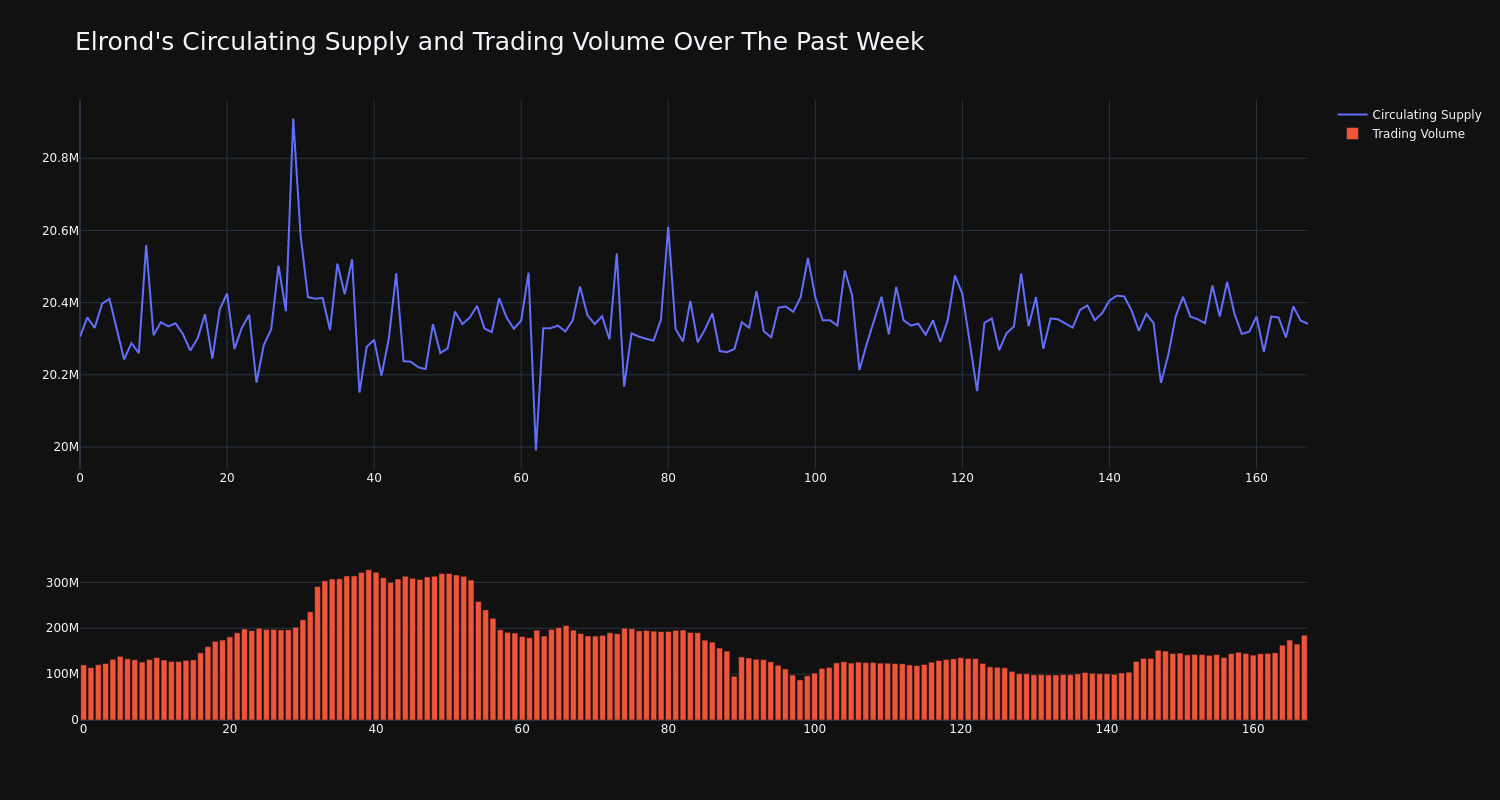Click the 20.6M y-axis label
1500x800 pixels.
pyautogui.click(x=60, y=231)
